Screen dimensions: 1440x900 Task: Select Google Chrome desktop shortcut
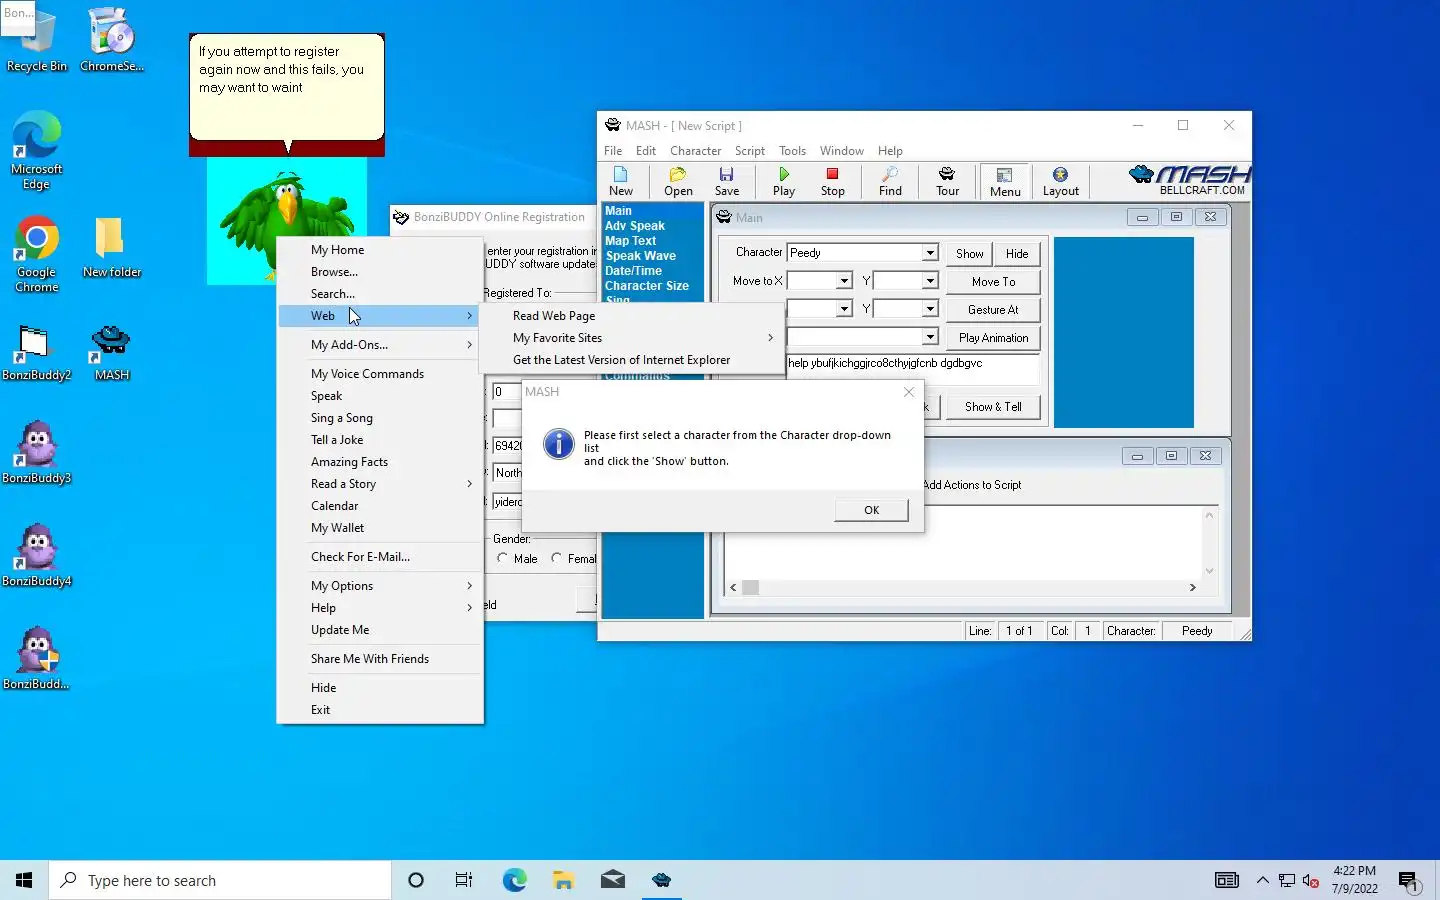click(x=37, y=254)
